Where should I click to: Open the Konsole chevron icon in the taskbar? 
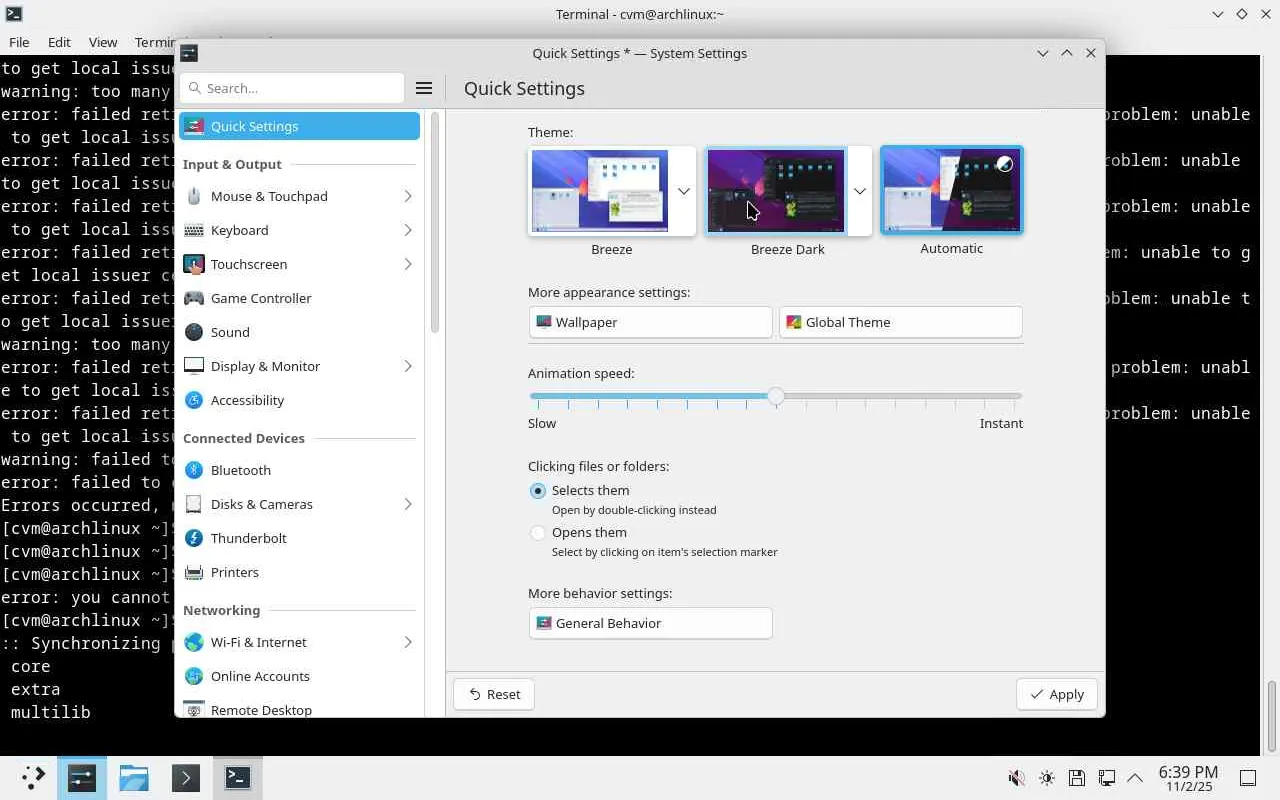(186, 778)
